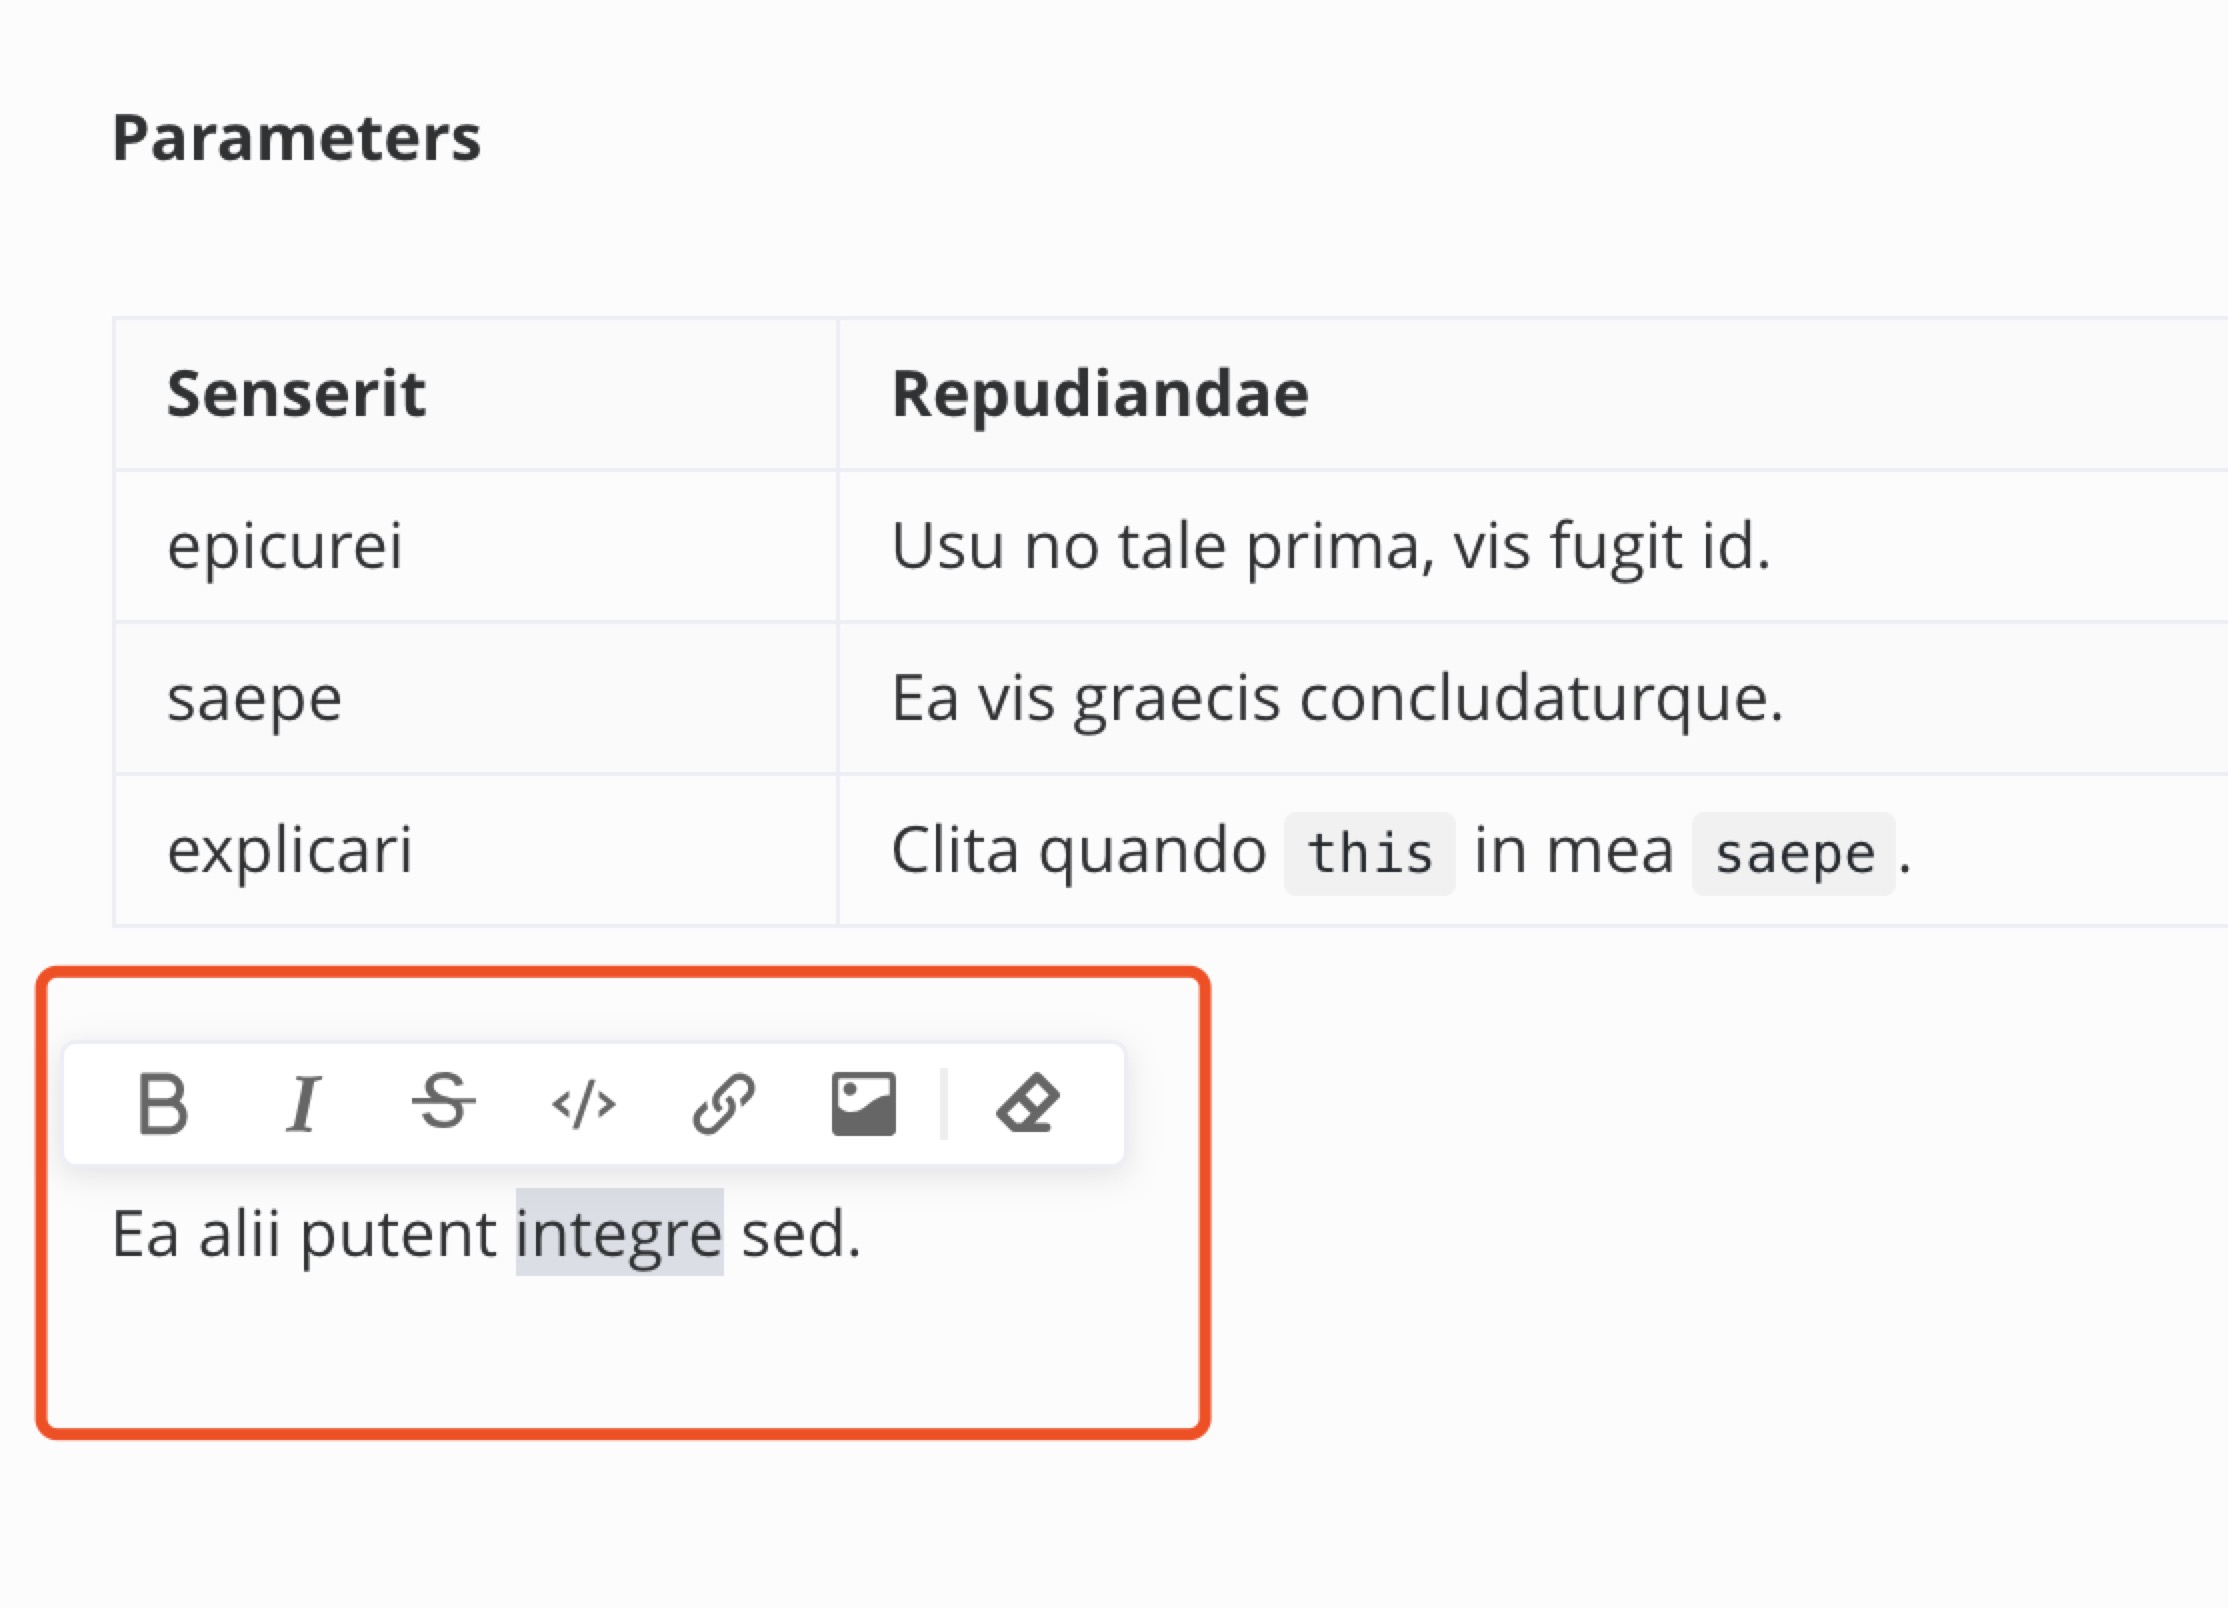The image size is (2228, 1608).
Task: Click the explicari parameter row
Action: 292,851
